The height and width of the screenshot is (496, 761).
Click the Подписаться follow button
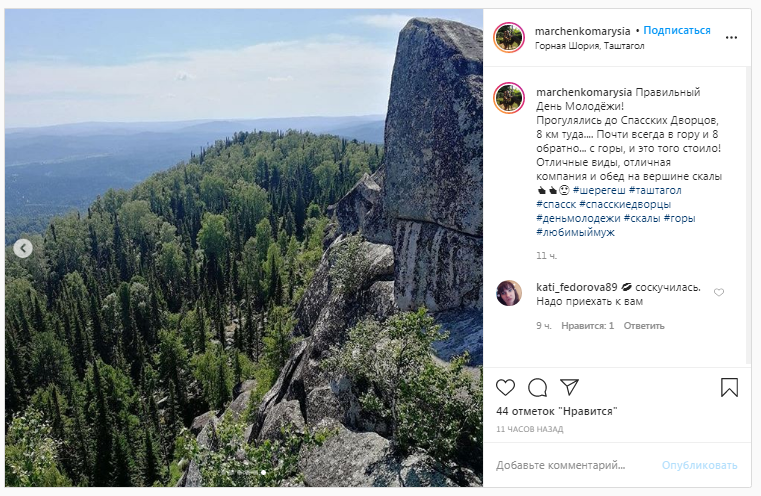pos(677,31)
